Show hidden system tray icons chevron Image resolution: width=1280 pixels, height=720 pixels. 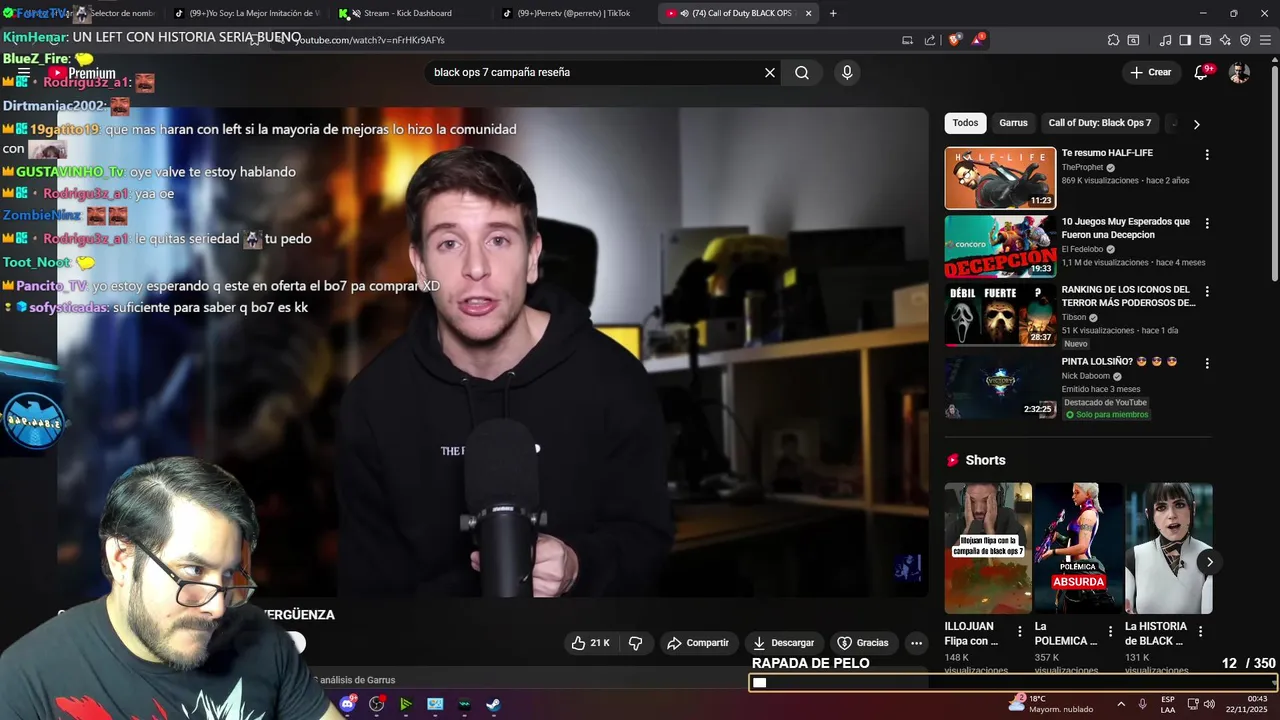(1121, 704)
